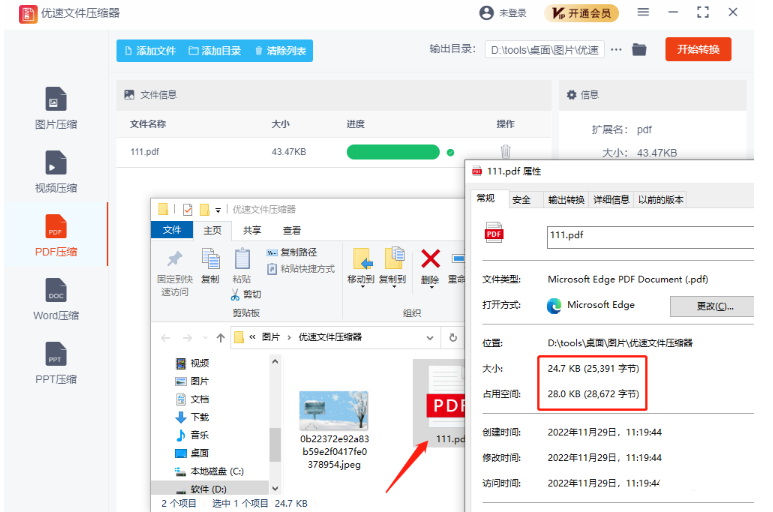Open the output folder icon

coord(639,49)
